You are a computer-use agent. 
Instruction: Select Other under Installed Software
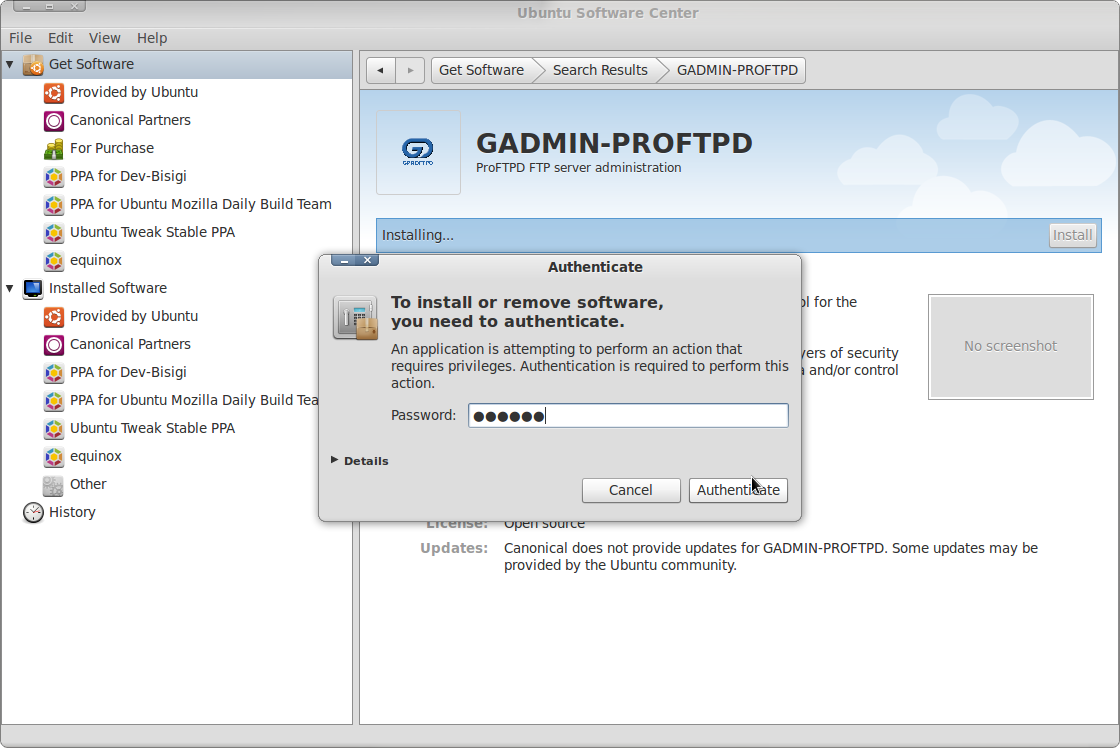tap(88, 484)
